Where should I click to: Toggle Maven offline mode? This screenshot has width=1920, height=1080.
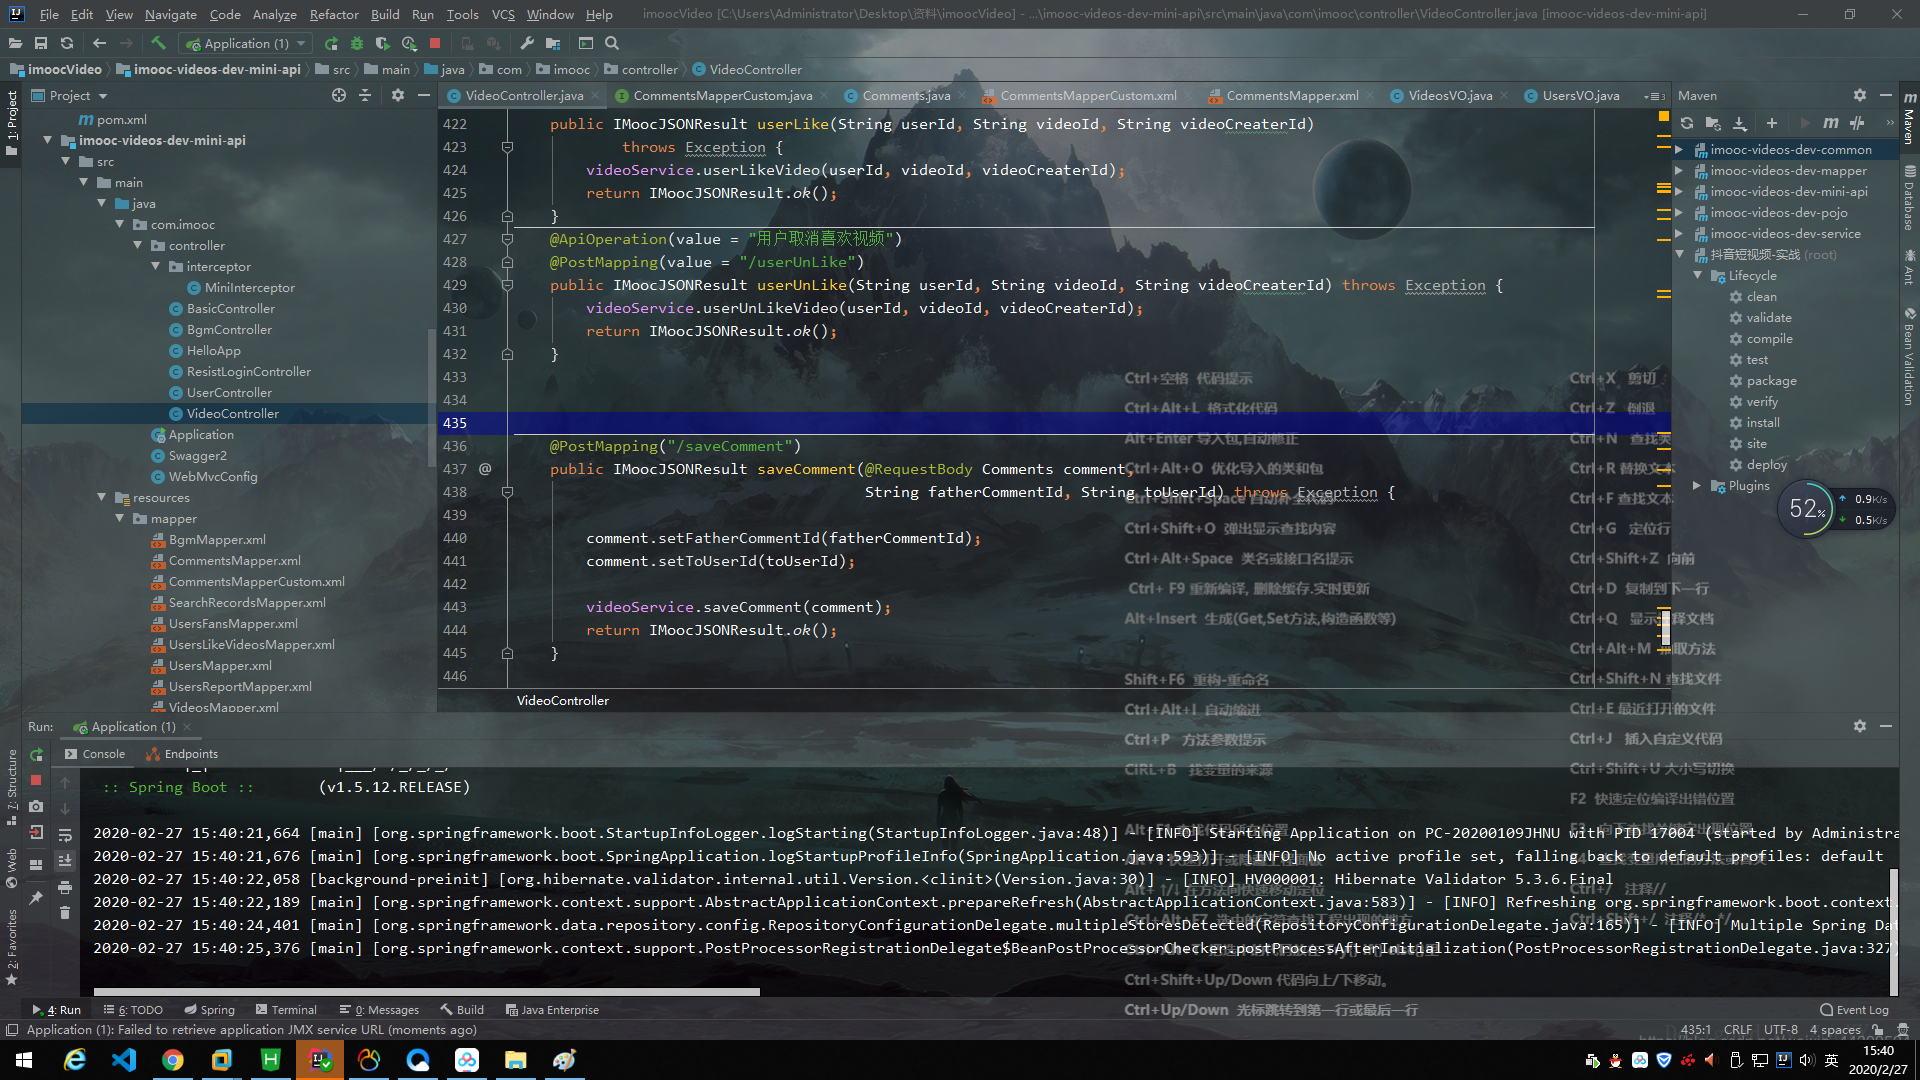pyautogui.click(x=1857, y=123)
